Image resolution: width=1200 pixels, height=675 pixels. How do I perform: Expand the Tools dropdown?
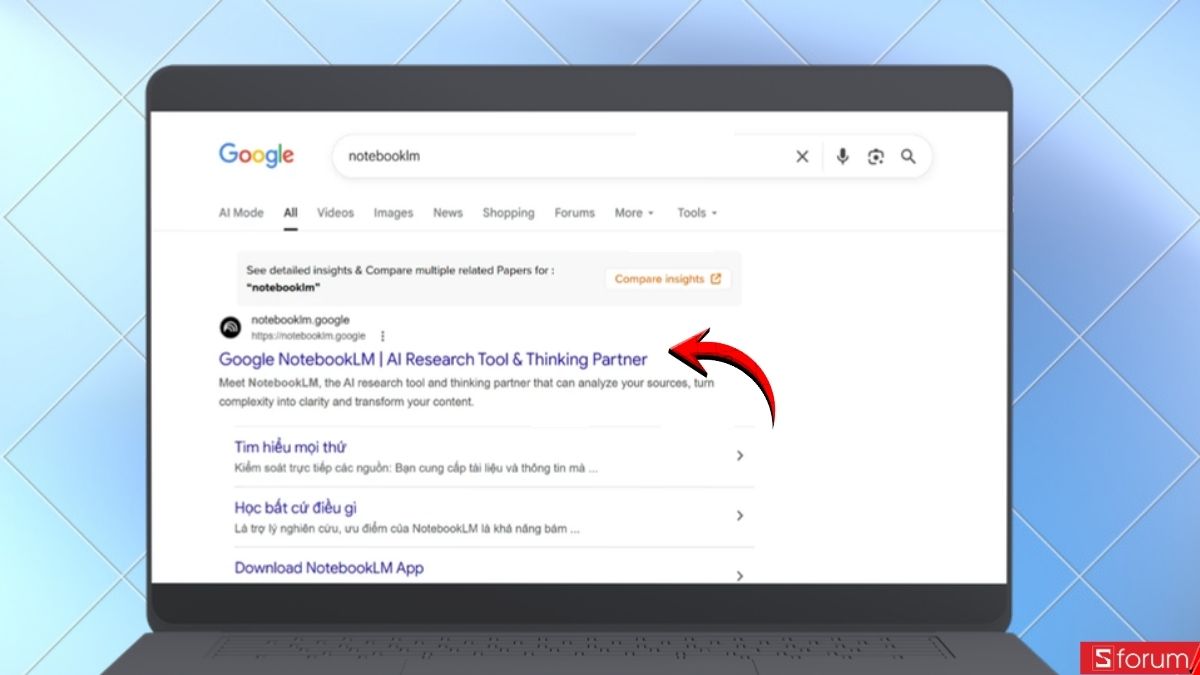(x=697, y=213)
